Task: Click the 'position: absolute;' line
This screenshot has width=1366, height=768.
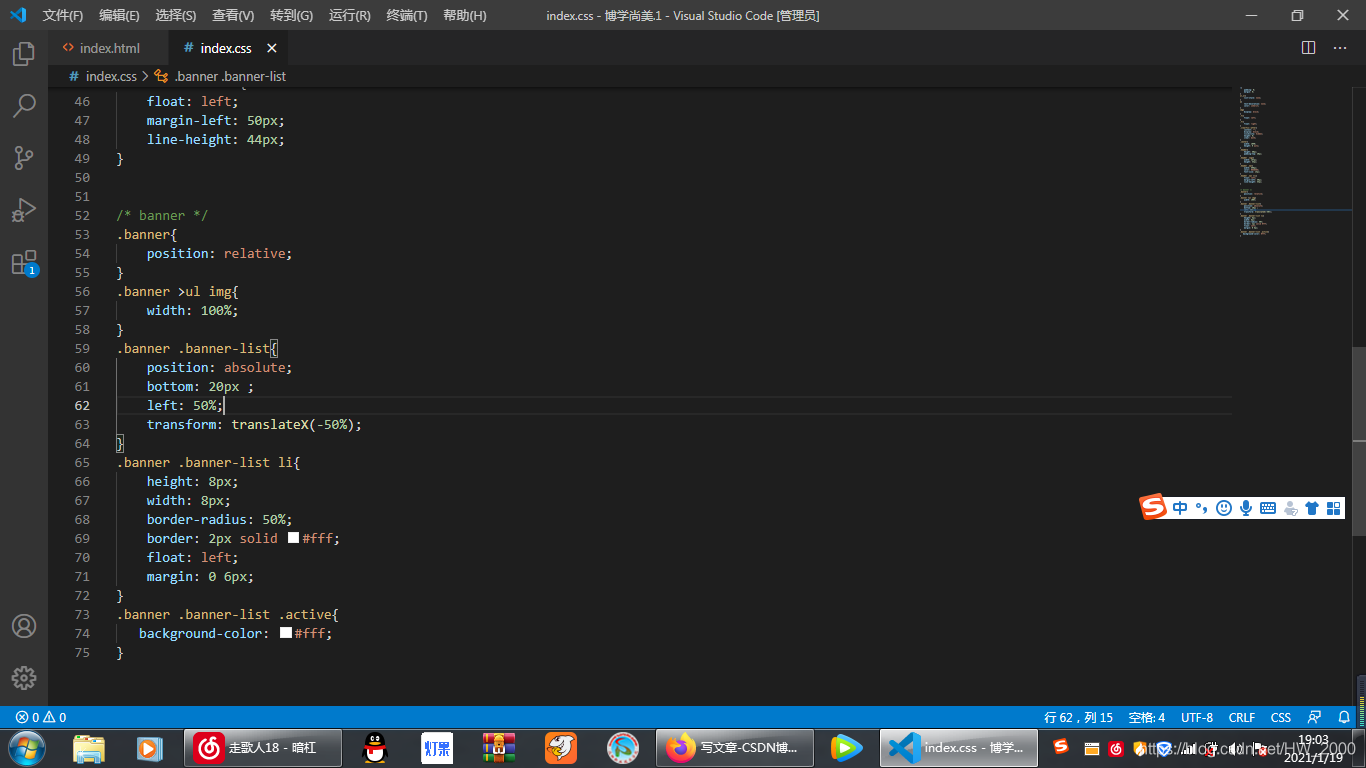Action: 220,367
